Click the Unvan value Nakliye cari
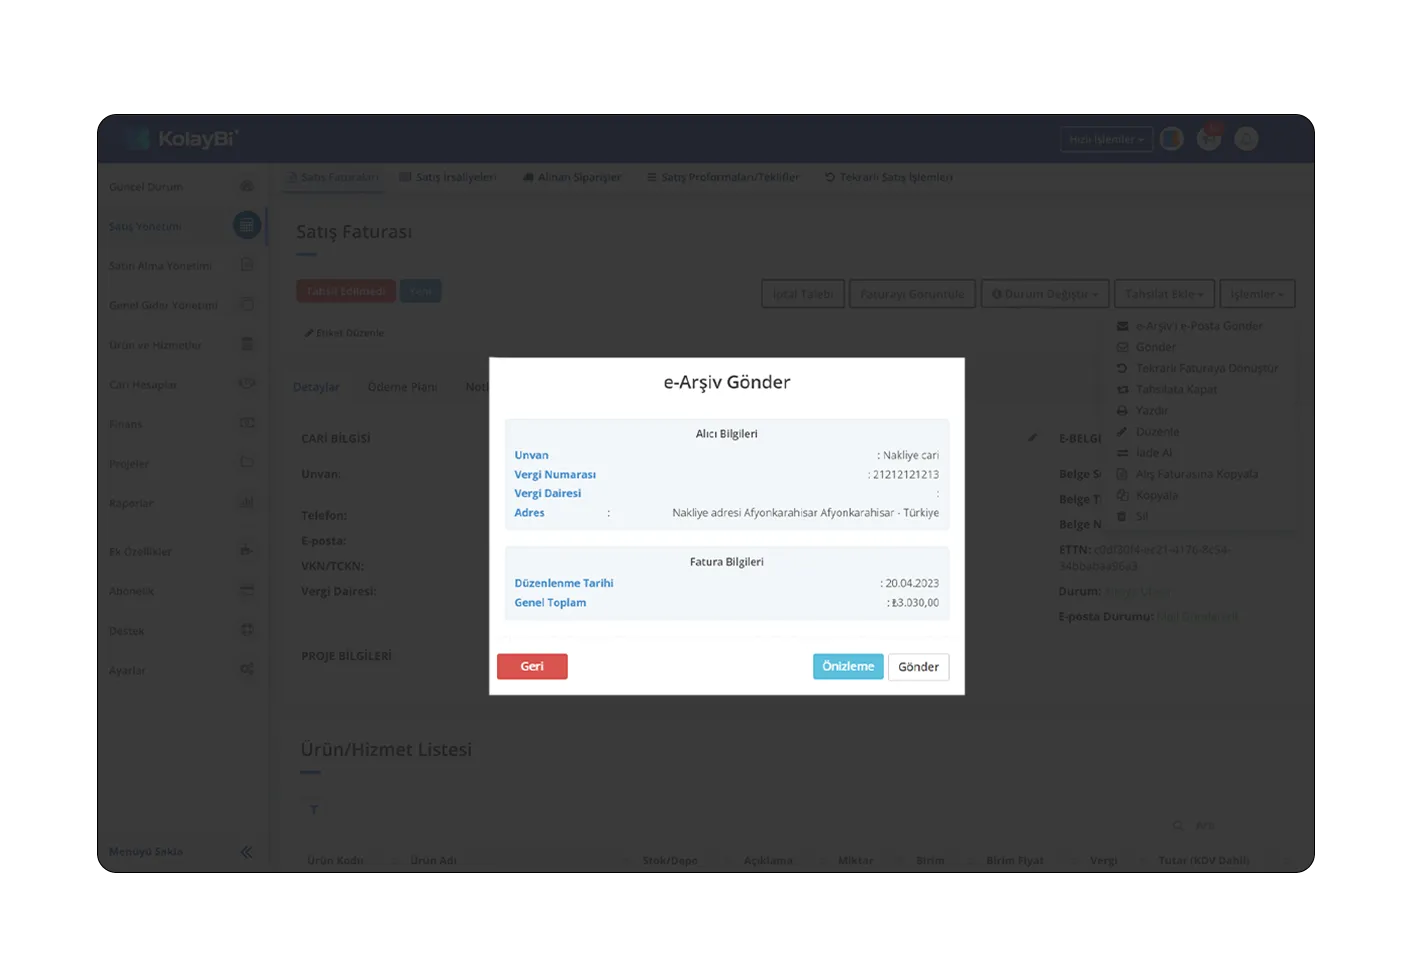 [x=911, y=455]
